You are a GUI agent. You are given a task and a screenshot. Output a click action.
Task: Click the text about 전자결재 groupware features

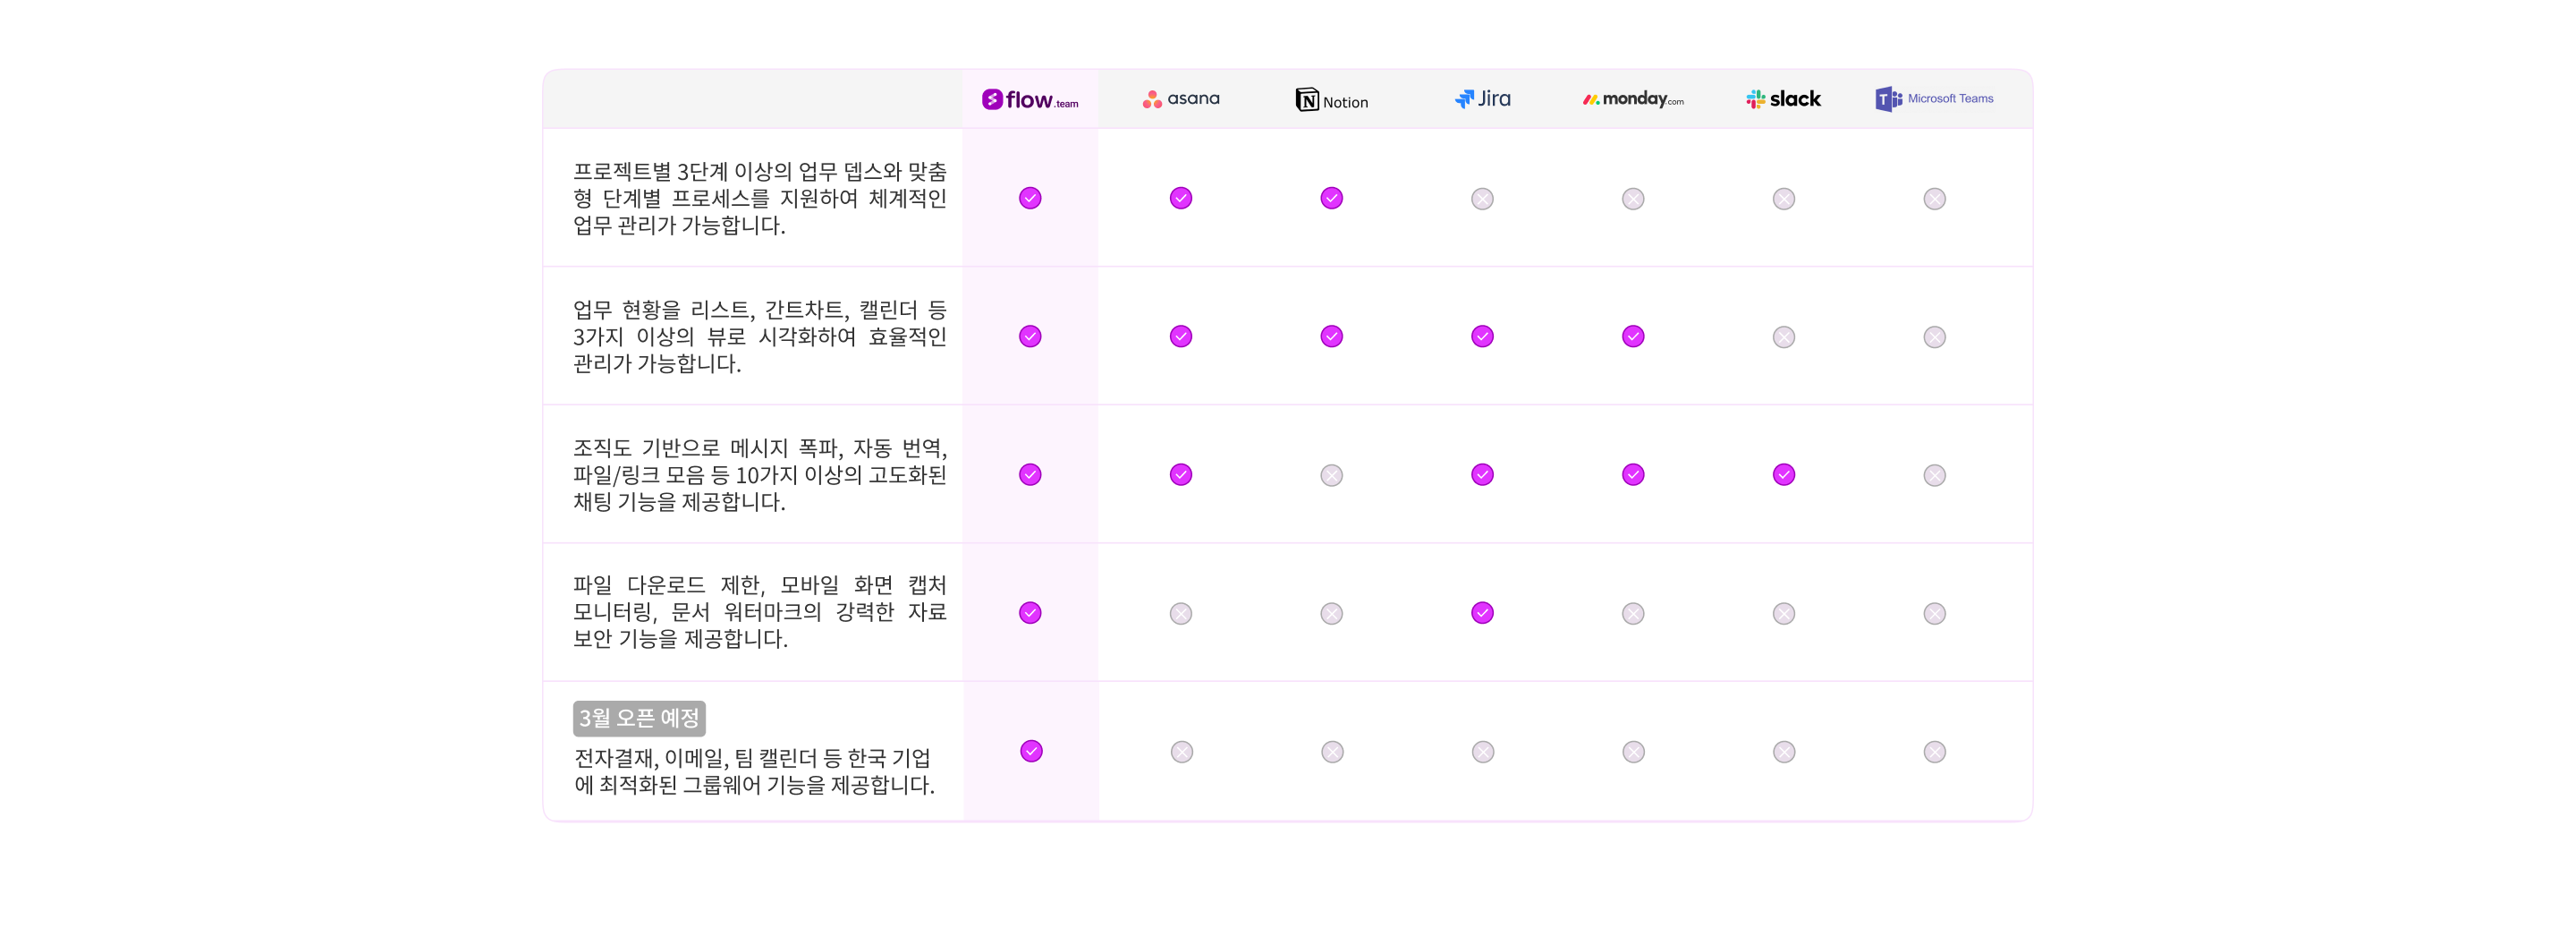tap(755, 771)
